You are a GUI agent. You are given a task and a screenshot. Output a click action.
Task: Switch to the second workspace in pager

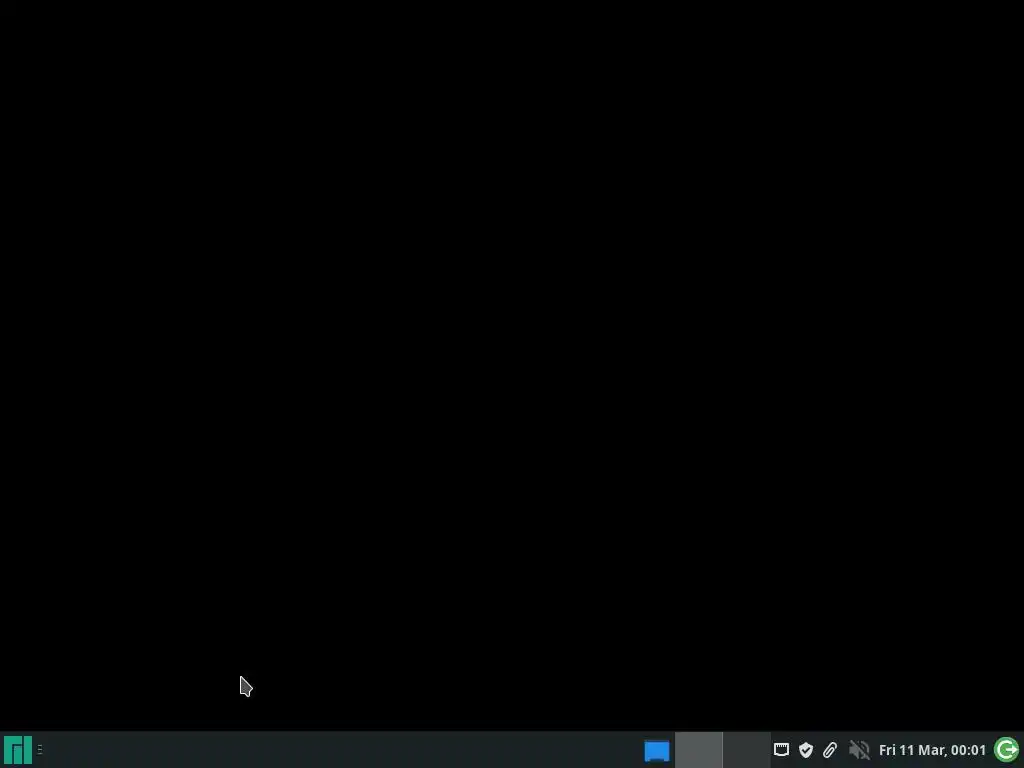click(x=747, y=750)
